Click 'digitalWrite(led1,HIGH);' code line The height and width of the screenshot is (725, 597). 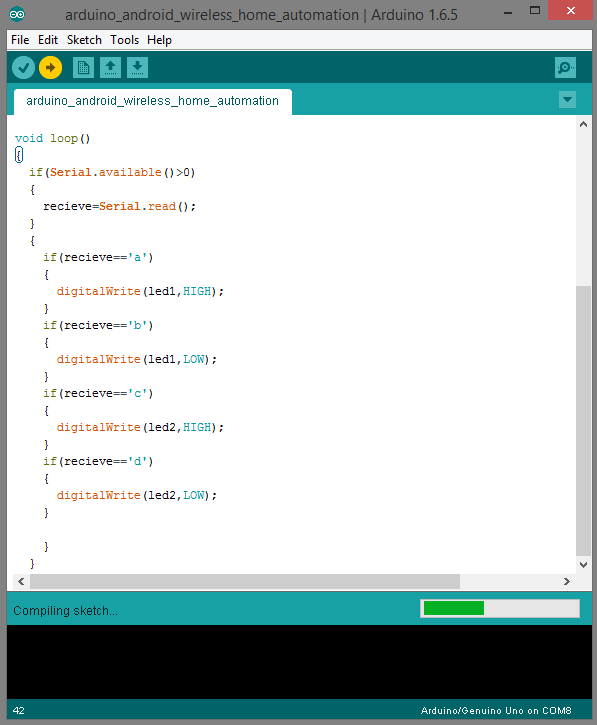140,291
